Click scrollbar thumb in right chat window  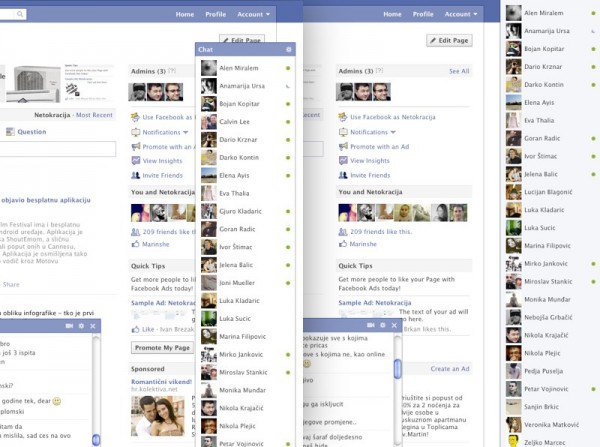(398, 369)
